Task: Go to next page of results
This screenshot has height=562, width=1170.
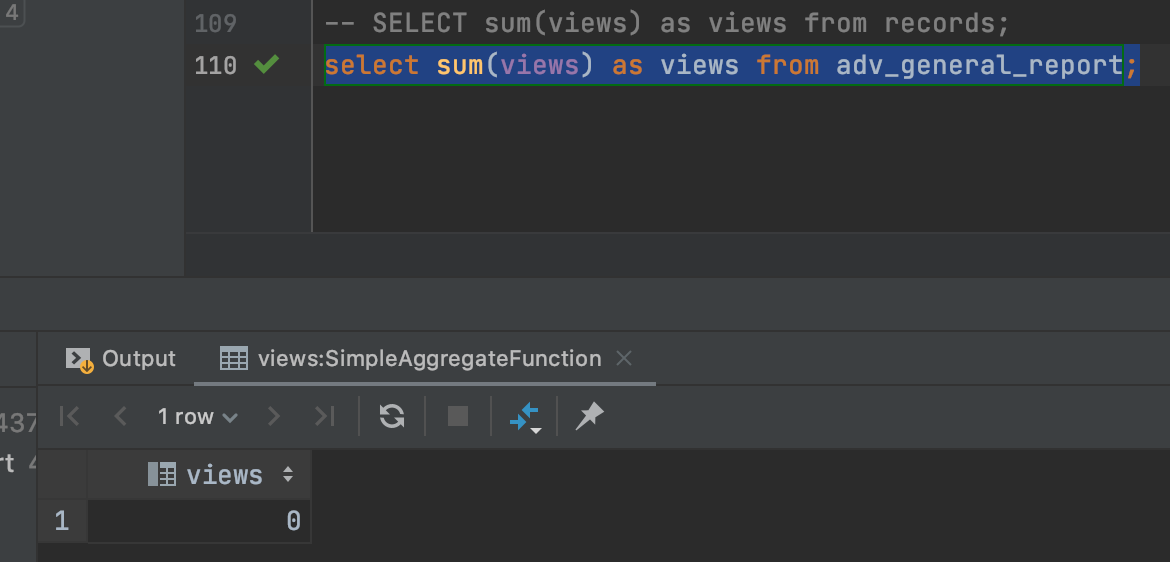Action: [274, 416]
